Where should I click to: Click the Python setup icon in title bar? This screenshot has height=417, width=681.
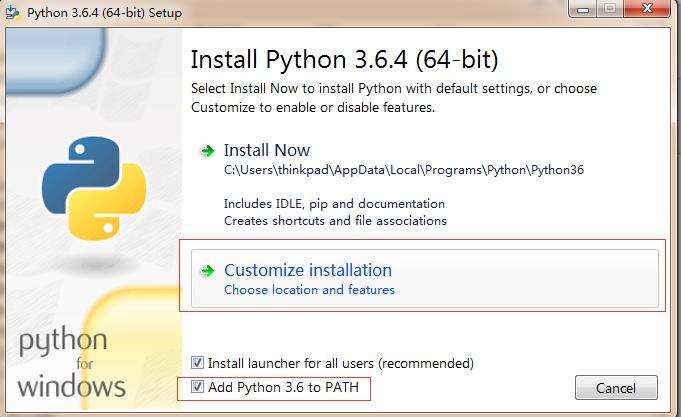[12, 14]
